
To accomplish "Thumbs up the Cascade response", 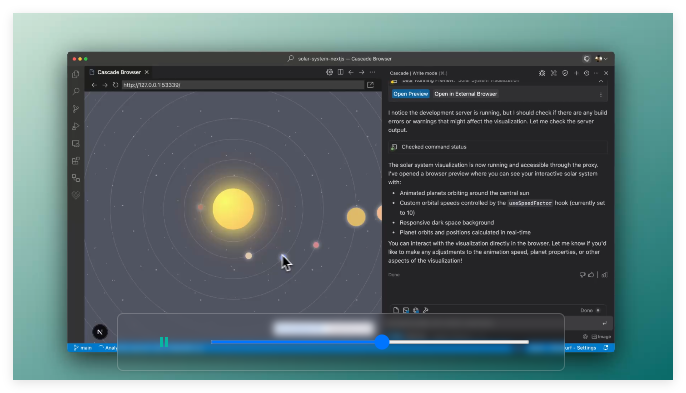I will [x=591, y=275].
